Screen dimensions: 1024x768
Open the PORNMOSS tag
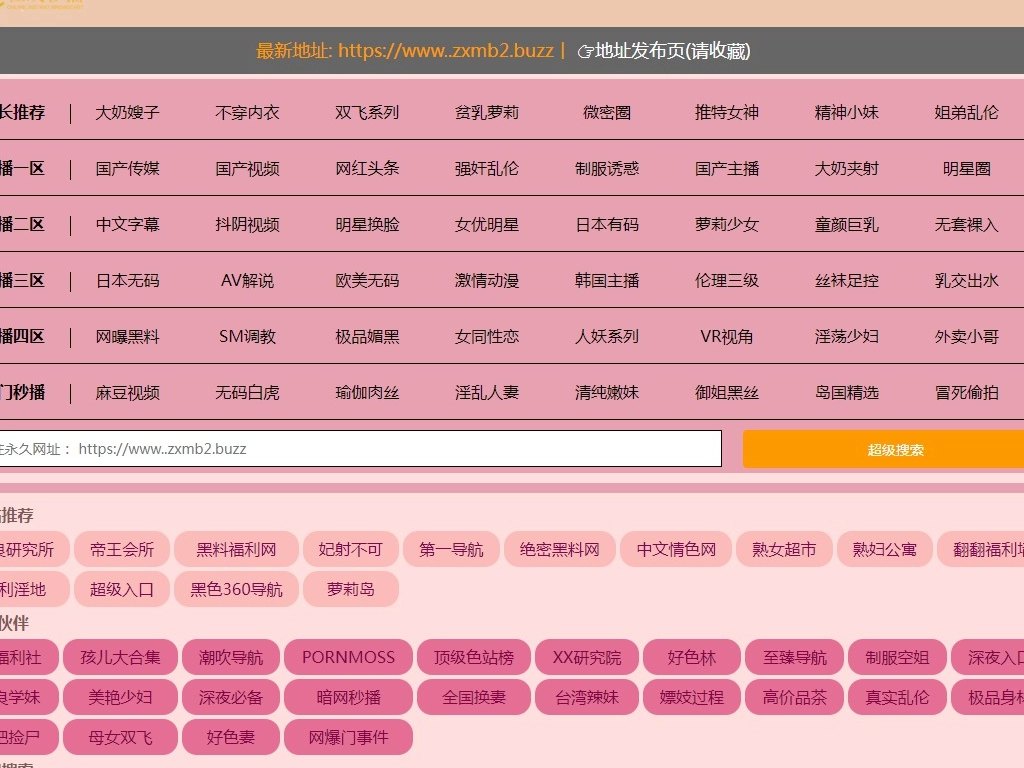[347, 657]
